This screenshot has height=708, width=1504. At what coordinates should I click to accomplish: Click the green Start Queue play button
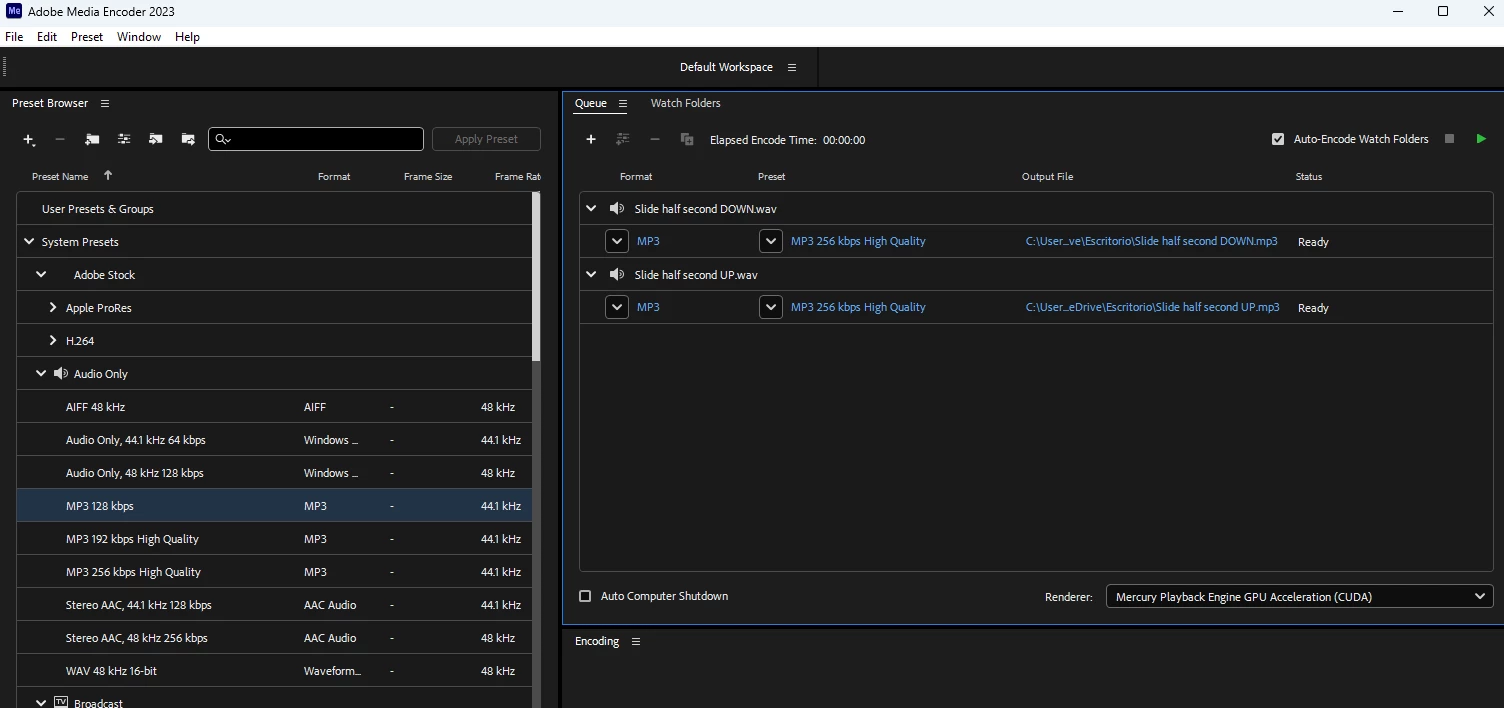tap(1481, 139)
